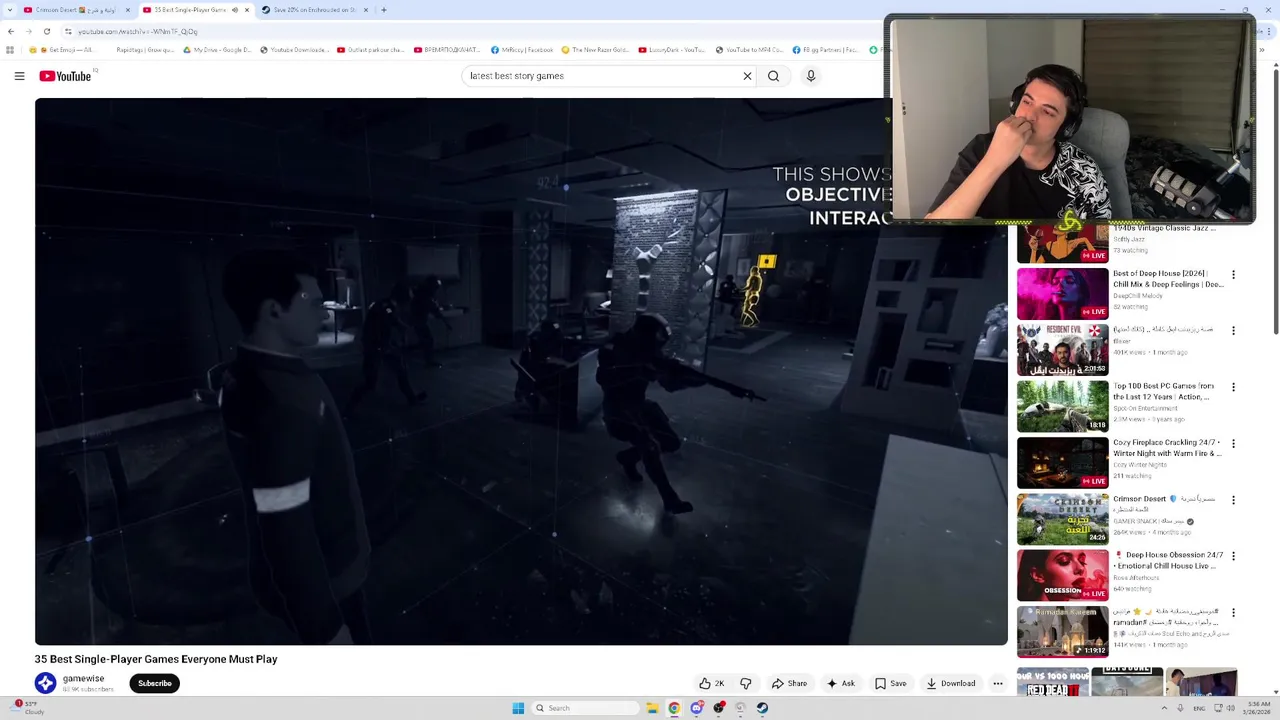This screenshot has width=1280, height=720.
Task: Open 'Top 100 Best PC Games' title
Action: coord(1163,391)
